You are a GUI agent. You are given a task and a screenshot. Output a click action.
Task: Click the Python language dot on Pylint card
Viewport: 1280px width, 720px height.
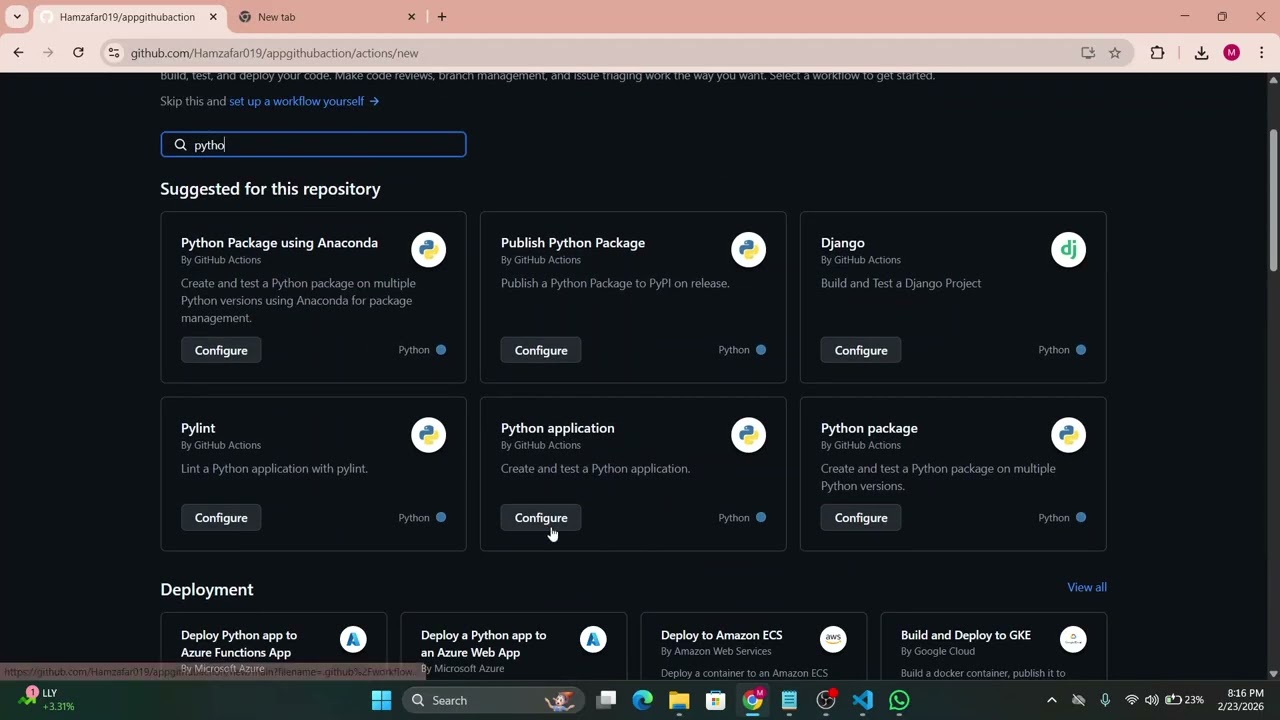[x=441, y=518]
